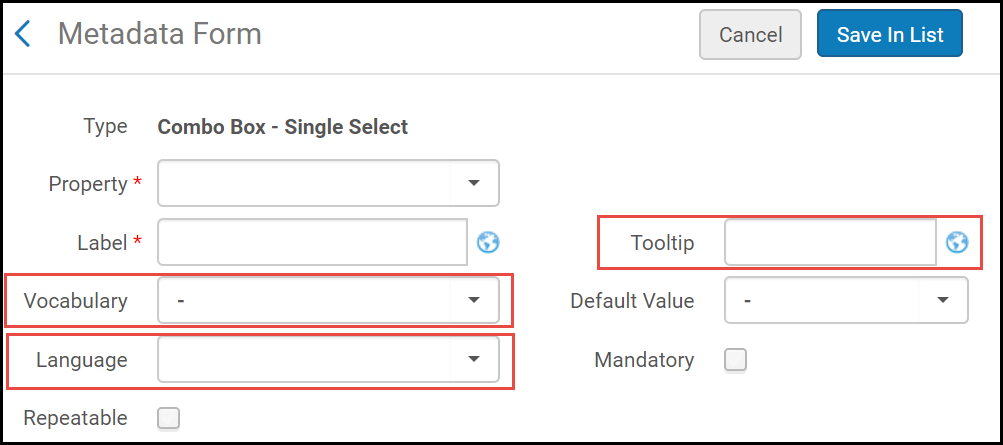Viewport: 1003px width, 445px height.
Task: Click the Default Value label text
Action: coord(632,300)
